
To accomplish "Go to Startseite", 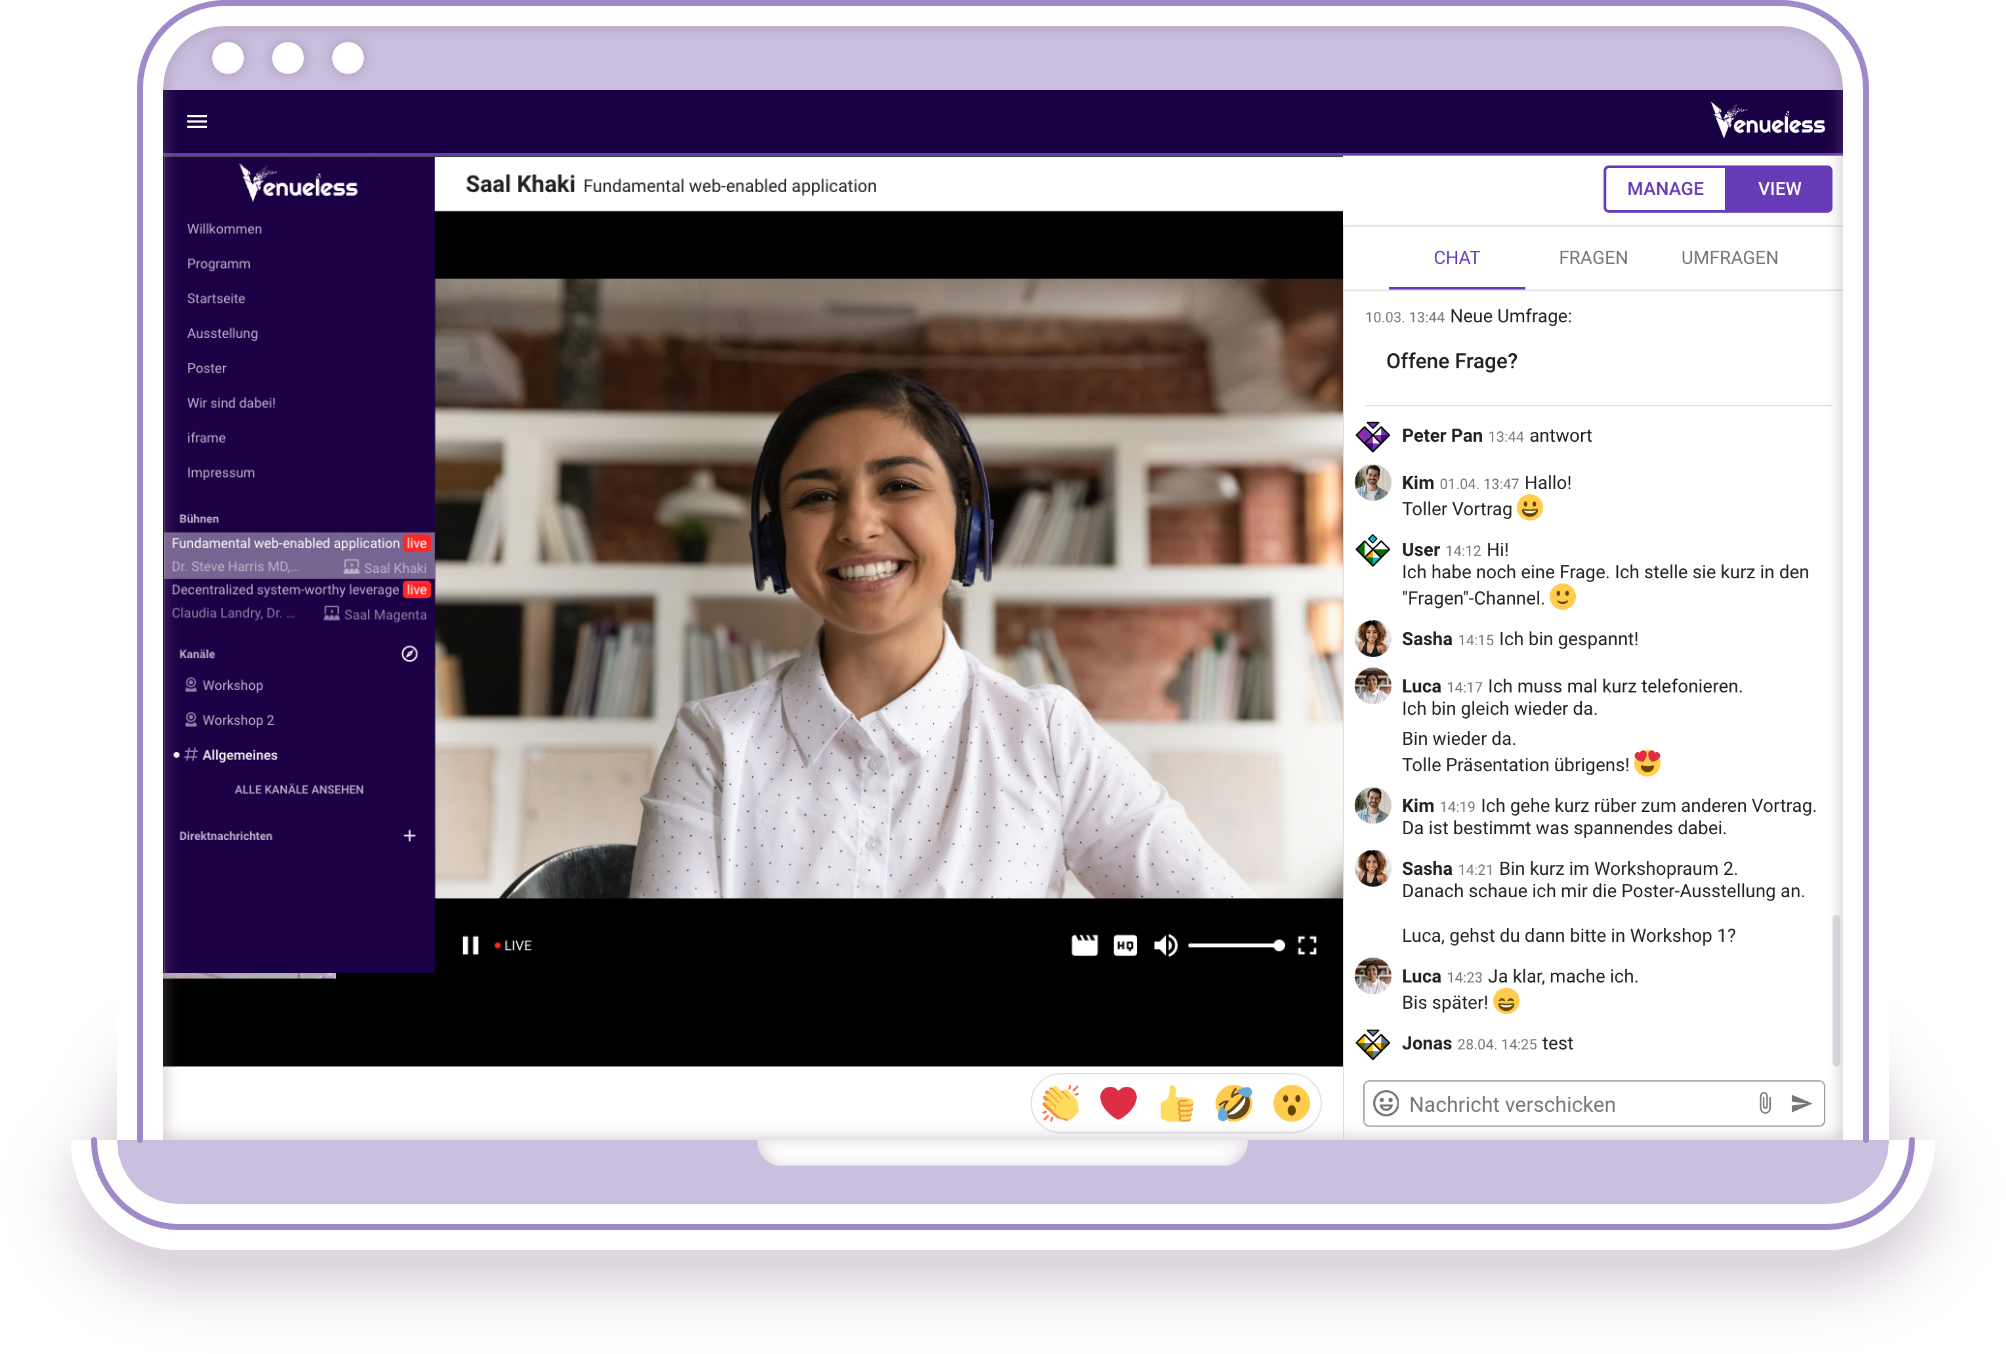I will click(216, 299).
